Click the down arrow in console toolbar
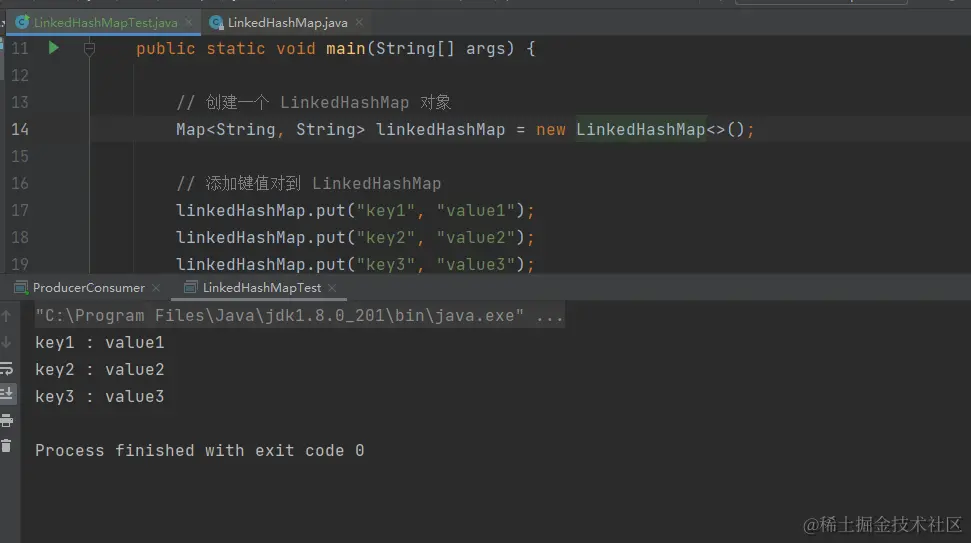The image size is (971, 543). click(7, 342)
